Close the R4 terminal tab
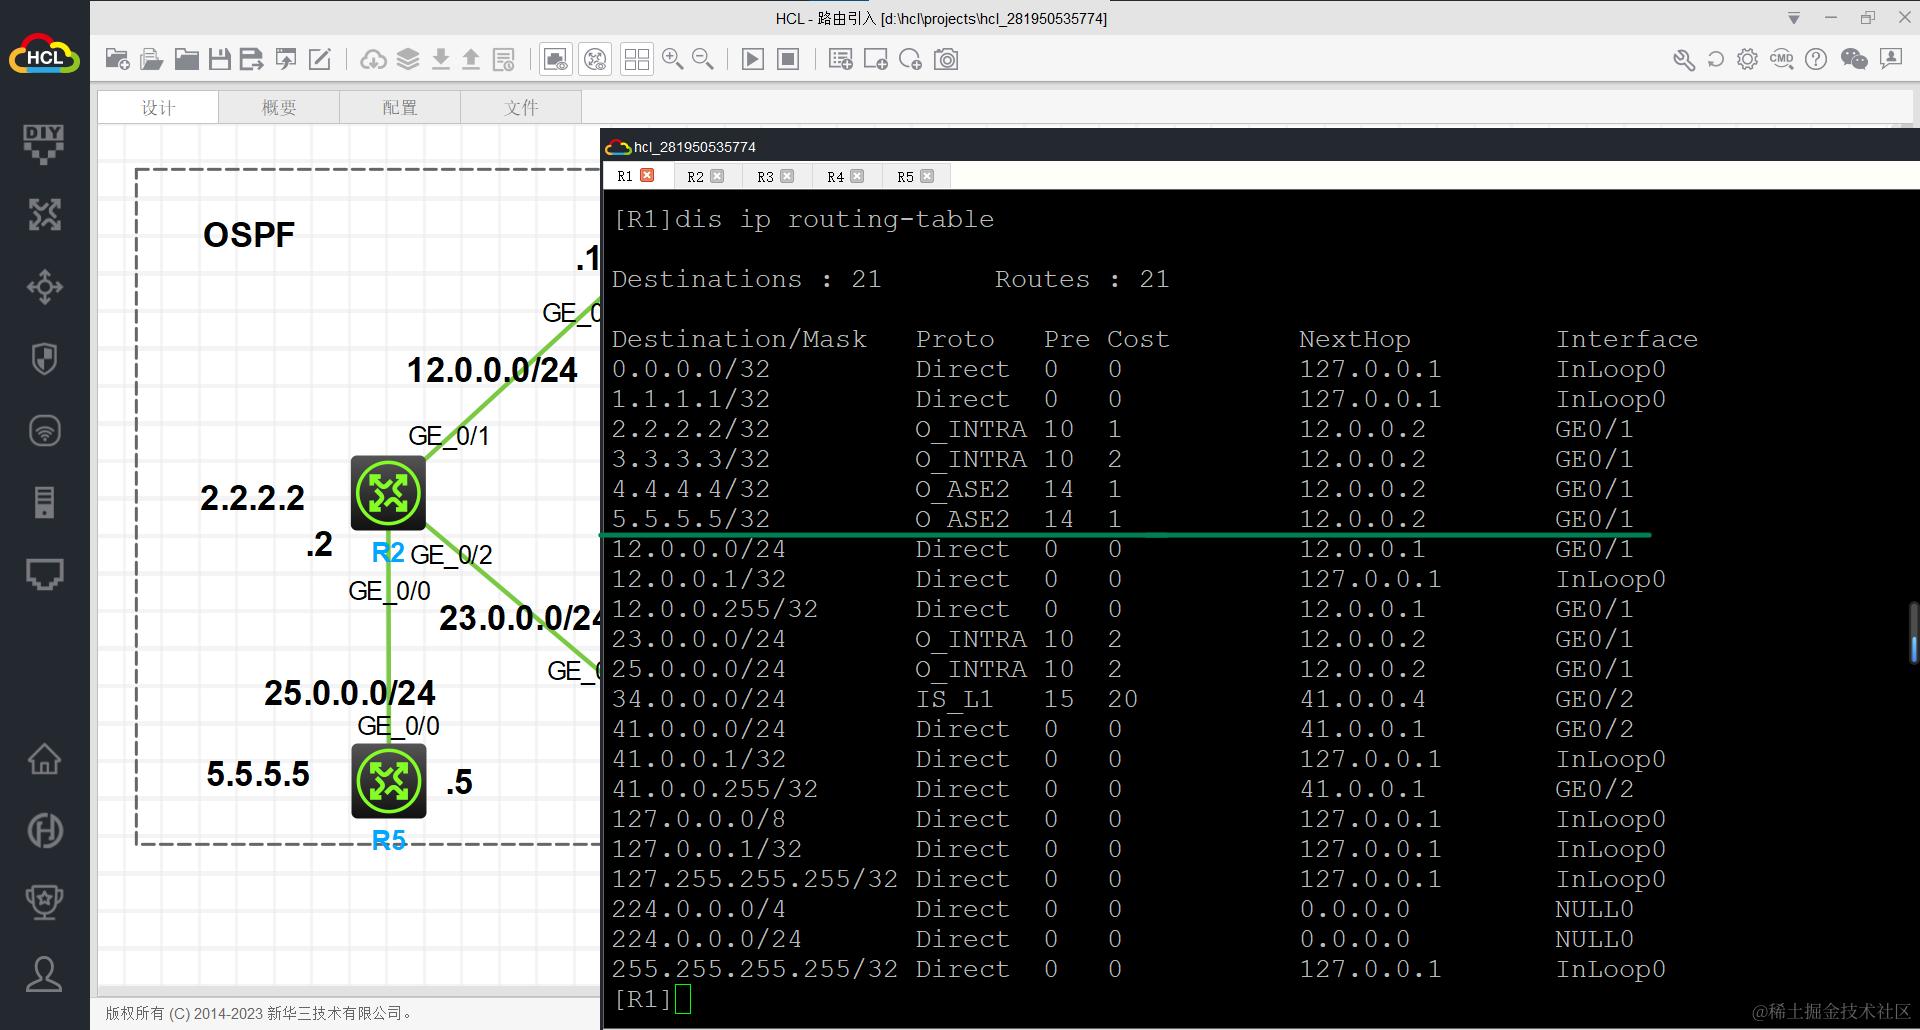Screen dimensions: 1920x1030 click(x=857, y=176)
